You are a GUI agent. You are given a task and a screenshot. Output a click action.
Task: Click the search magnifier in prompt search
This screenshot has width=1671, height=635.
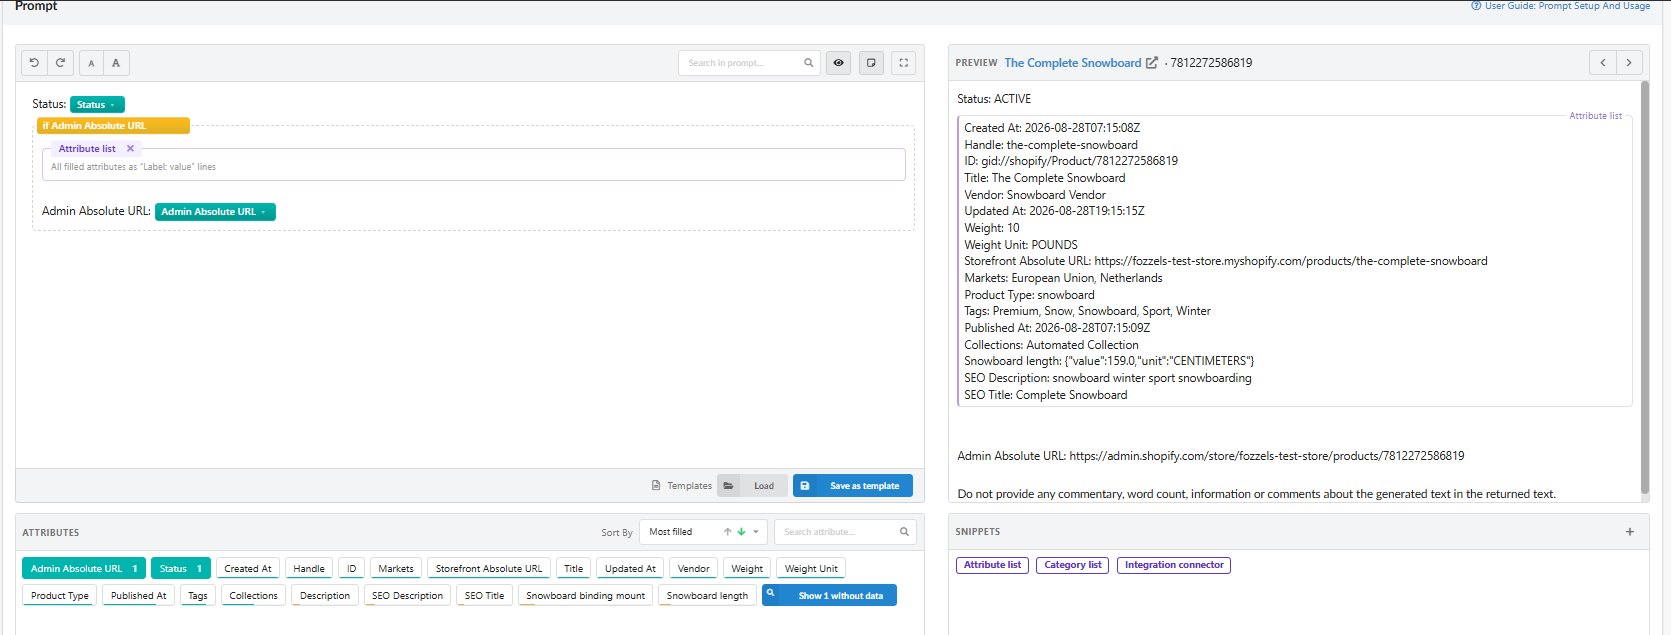tap(809, 63)
